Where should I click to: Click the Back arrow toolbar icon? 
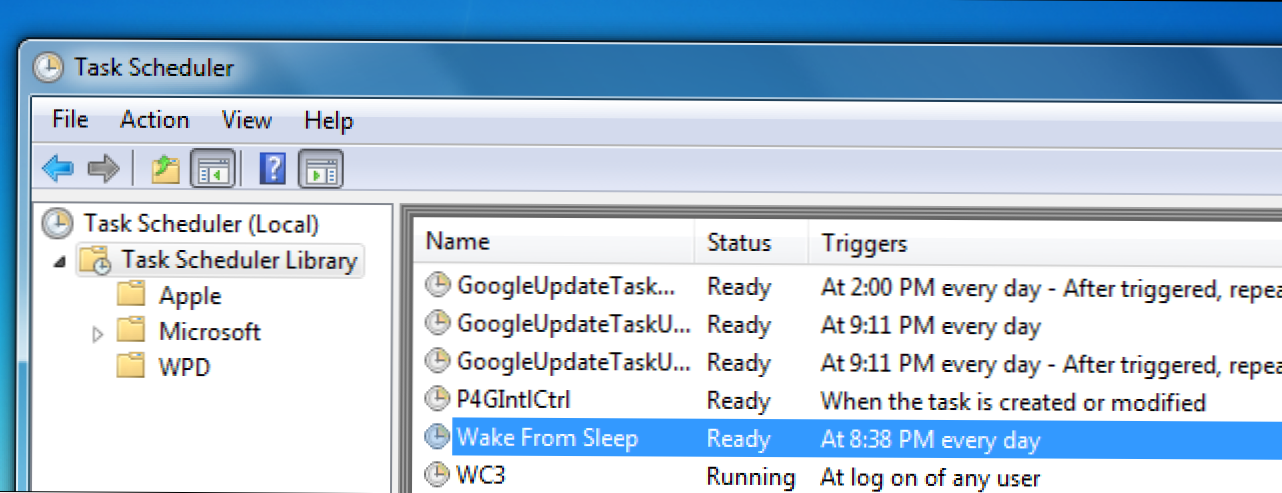click(58, 169)
